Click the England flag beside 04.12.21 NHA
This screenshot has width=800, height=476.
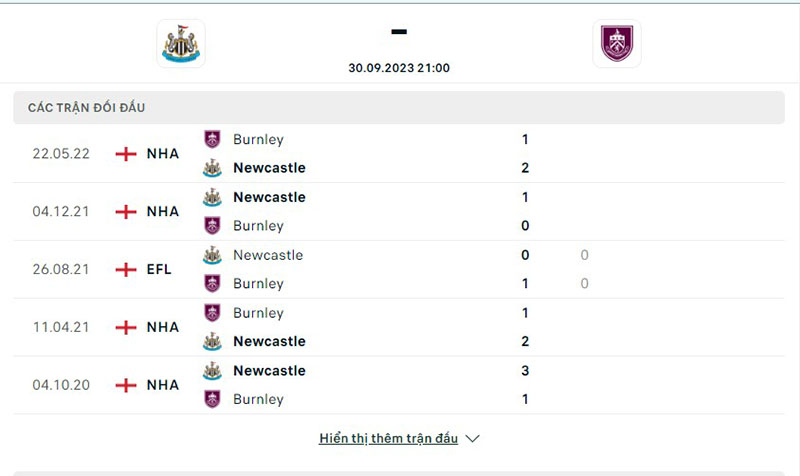point(126,211)
